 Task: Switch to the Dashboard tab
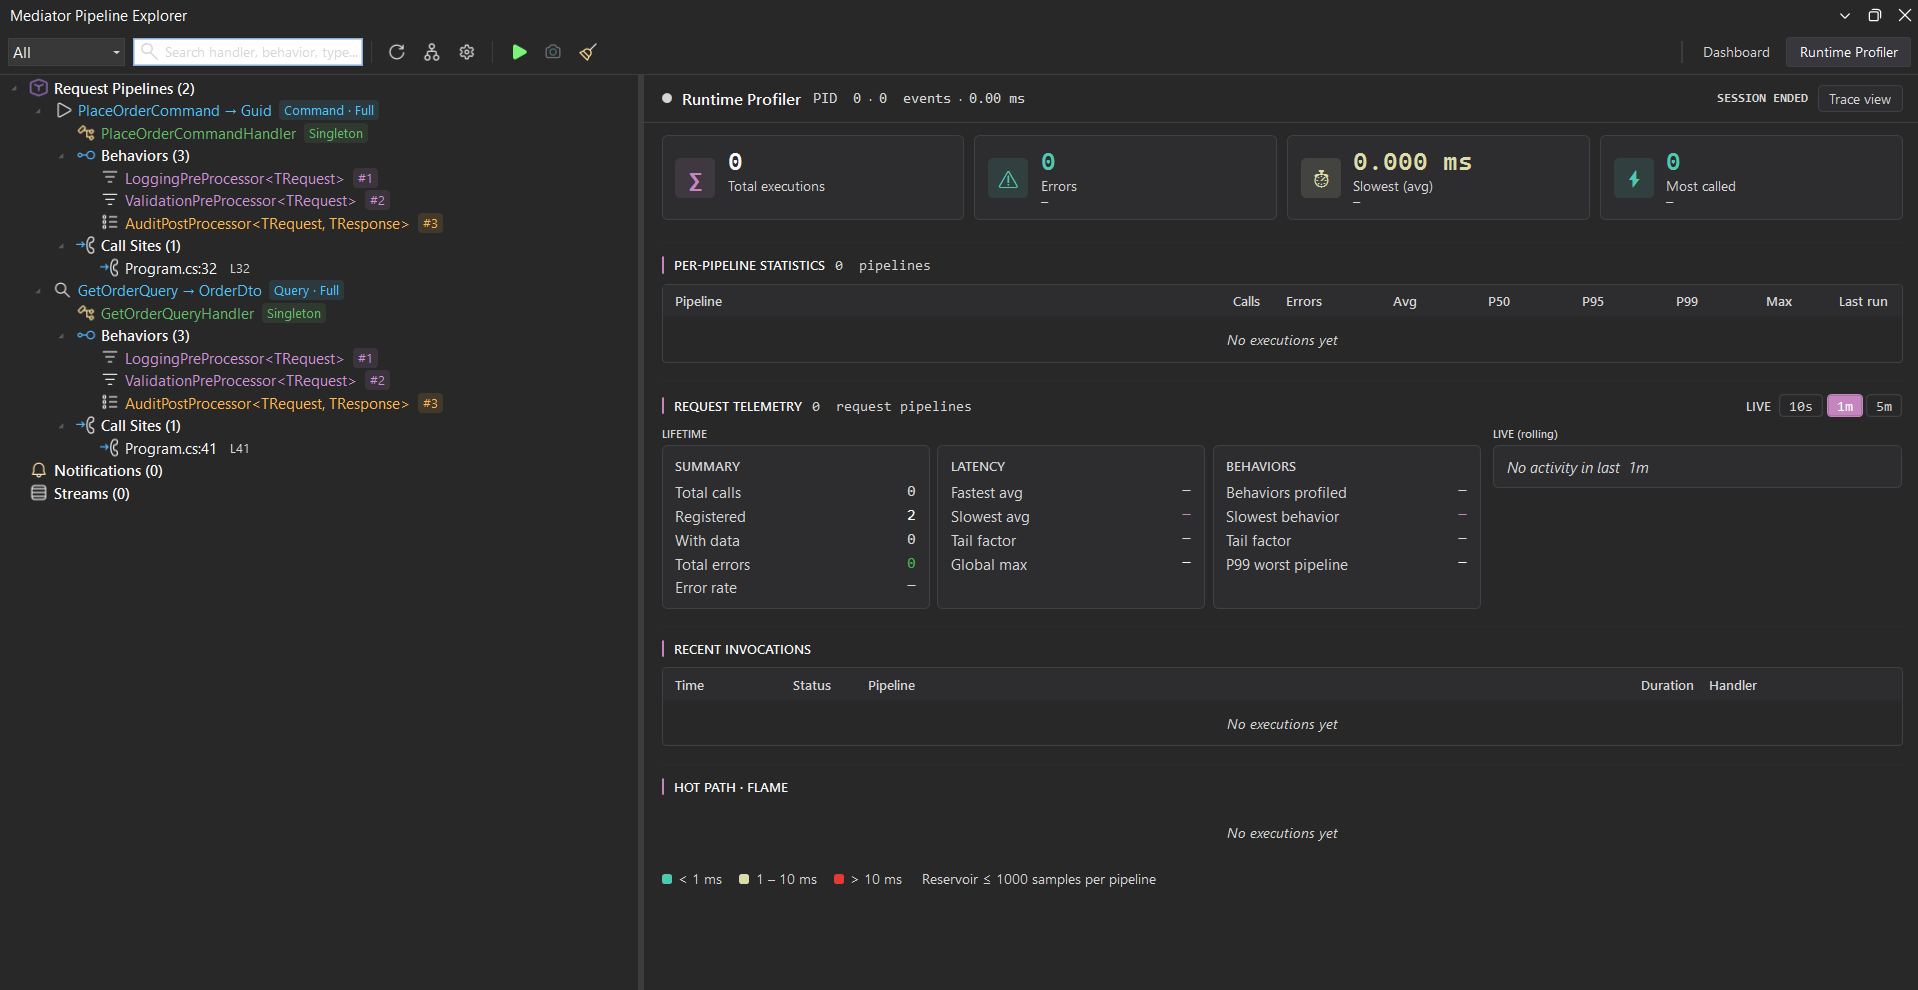click(1736, 52)
